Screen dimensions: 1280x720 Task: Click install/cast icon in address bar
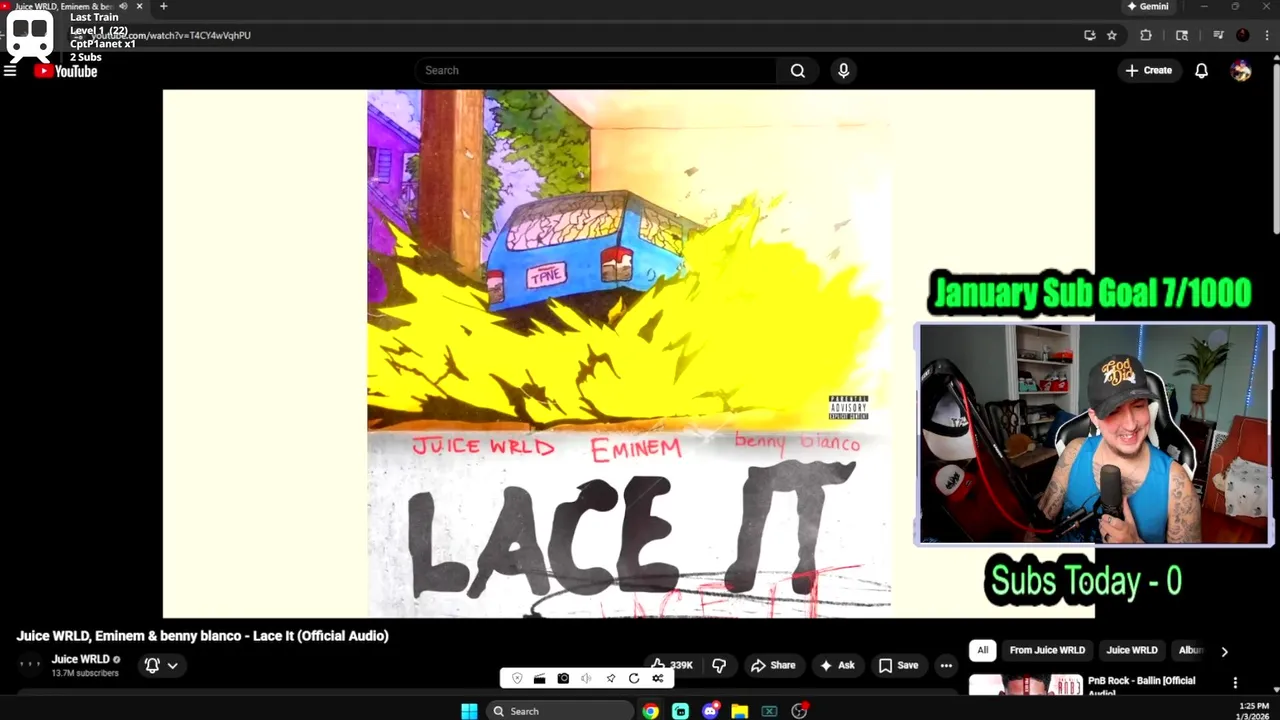[x=1089, y=35]
